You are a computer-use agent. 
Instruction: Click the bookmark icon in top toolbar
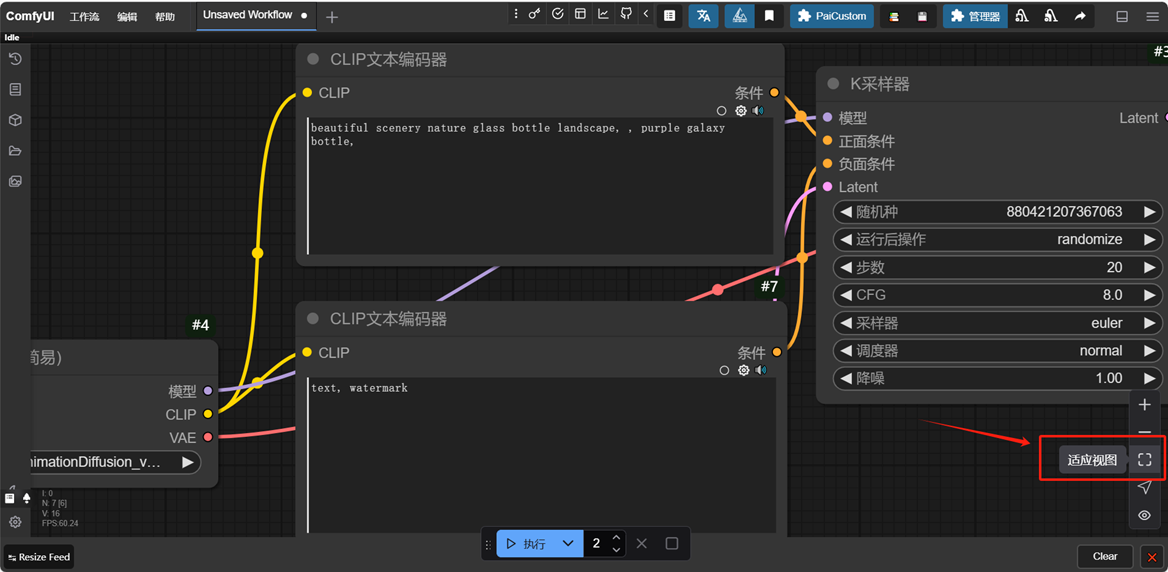(x=769, y=16)
